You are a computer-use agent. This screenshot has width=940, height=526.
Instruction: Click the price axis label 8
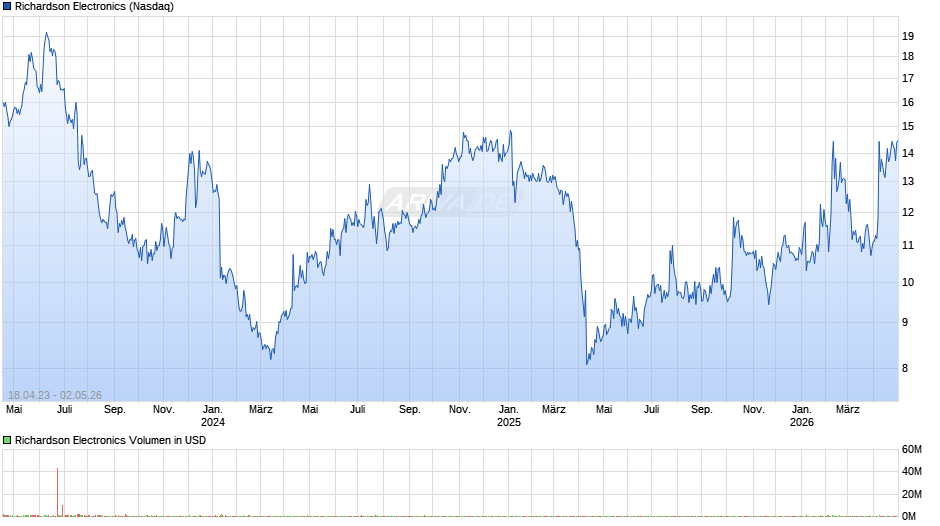[905, 369]
